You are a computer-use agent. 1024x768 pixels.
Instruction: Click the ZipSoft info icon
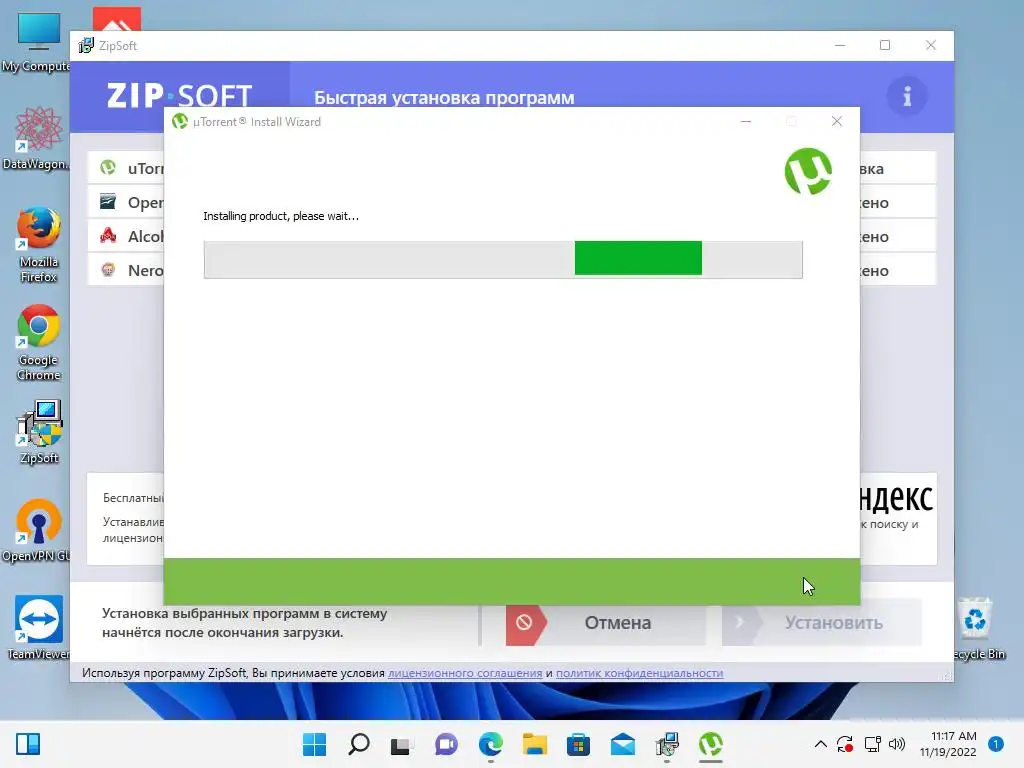click(x=906, y=97)
